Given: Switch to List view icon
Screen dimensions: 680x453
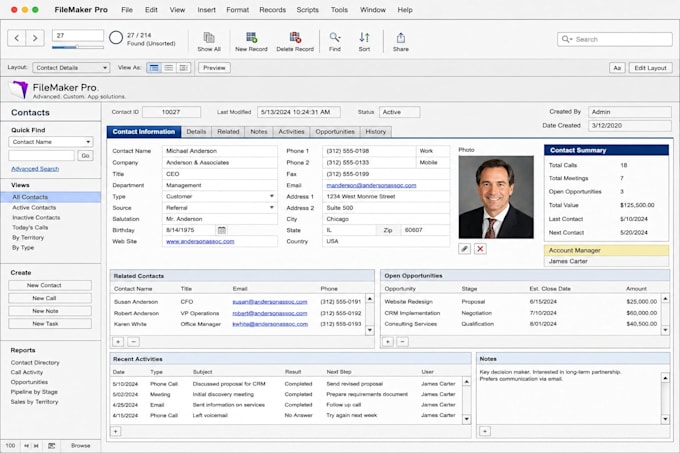Looking at the screenshot, I should pyautogui.click(x=169, y=68).
